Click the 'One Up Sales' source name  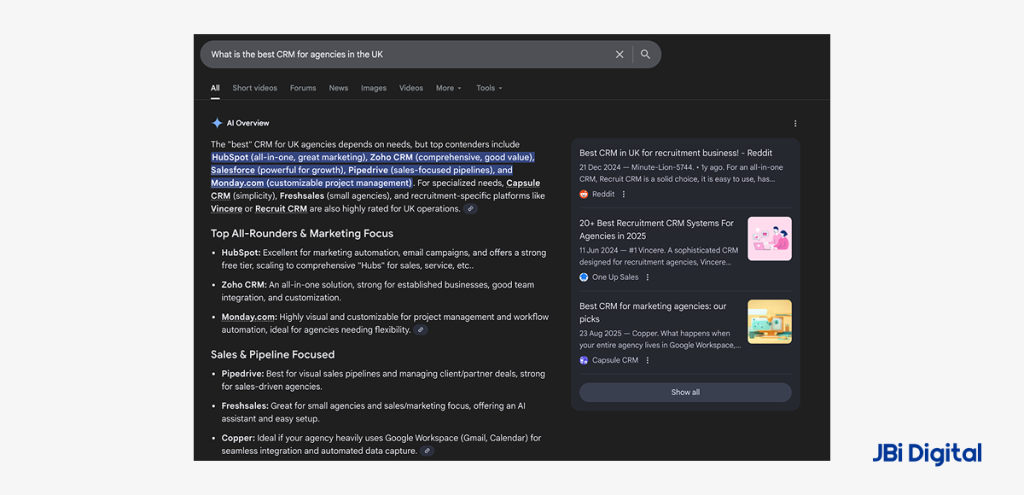[x=615, y=277]
